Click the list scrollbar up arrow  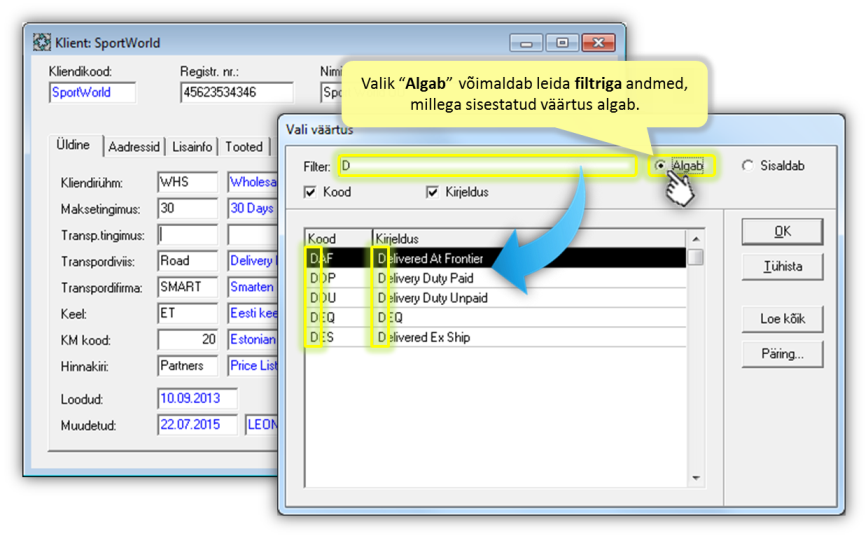click(x=696, y=239)
